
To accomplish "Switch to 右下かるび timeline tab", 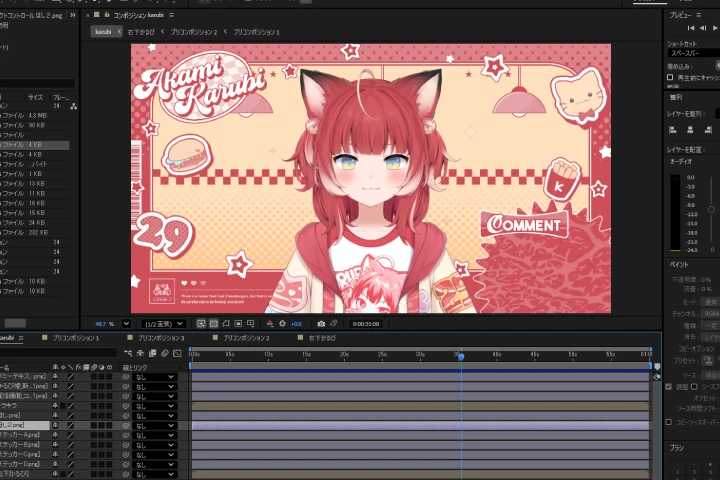I will [x=322, y=338].
